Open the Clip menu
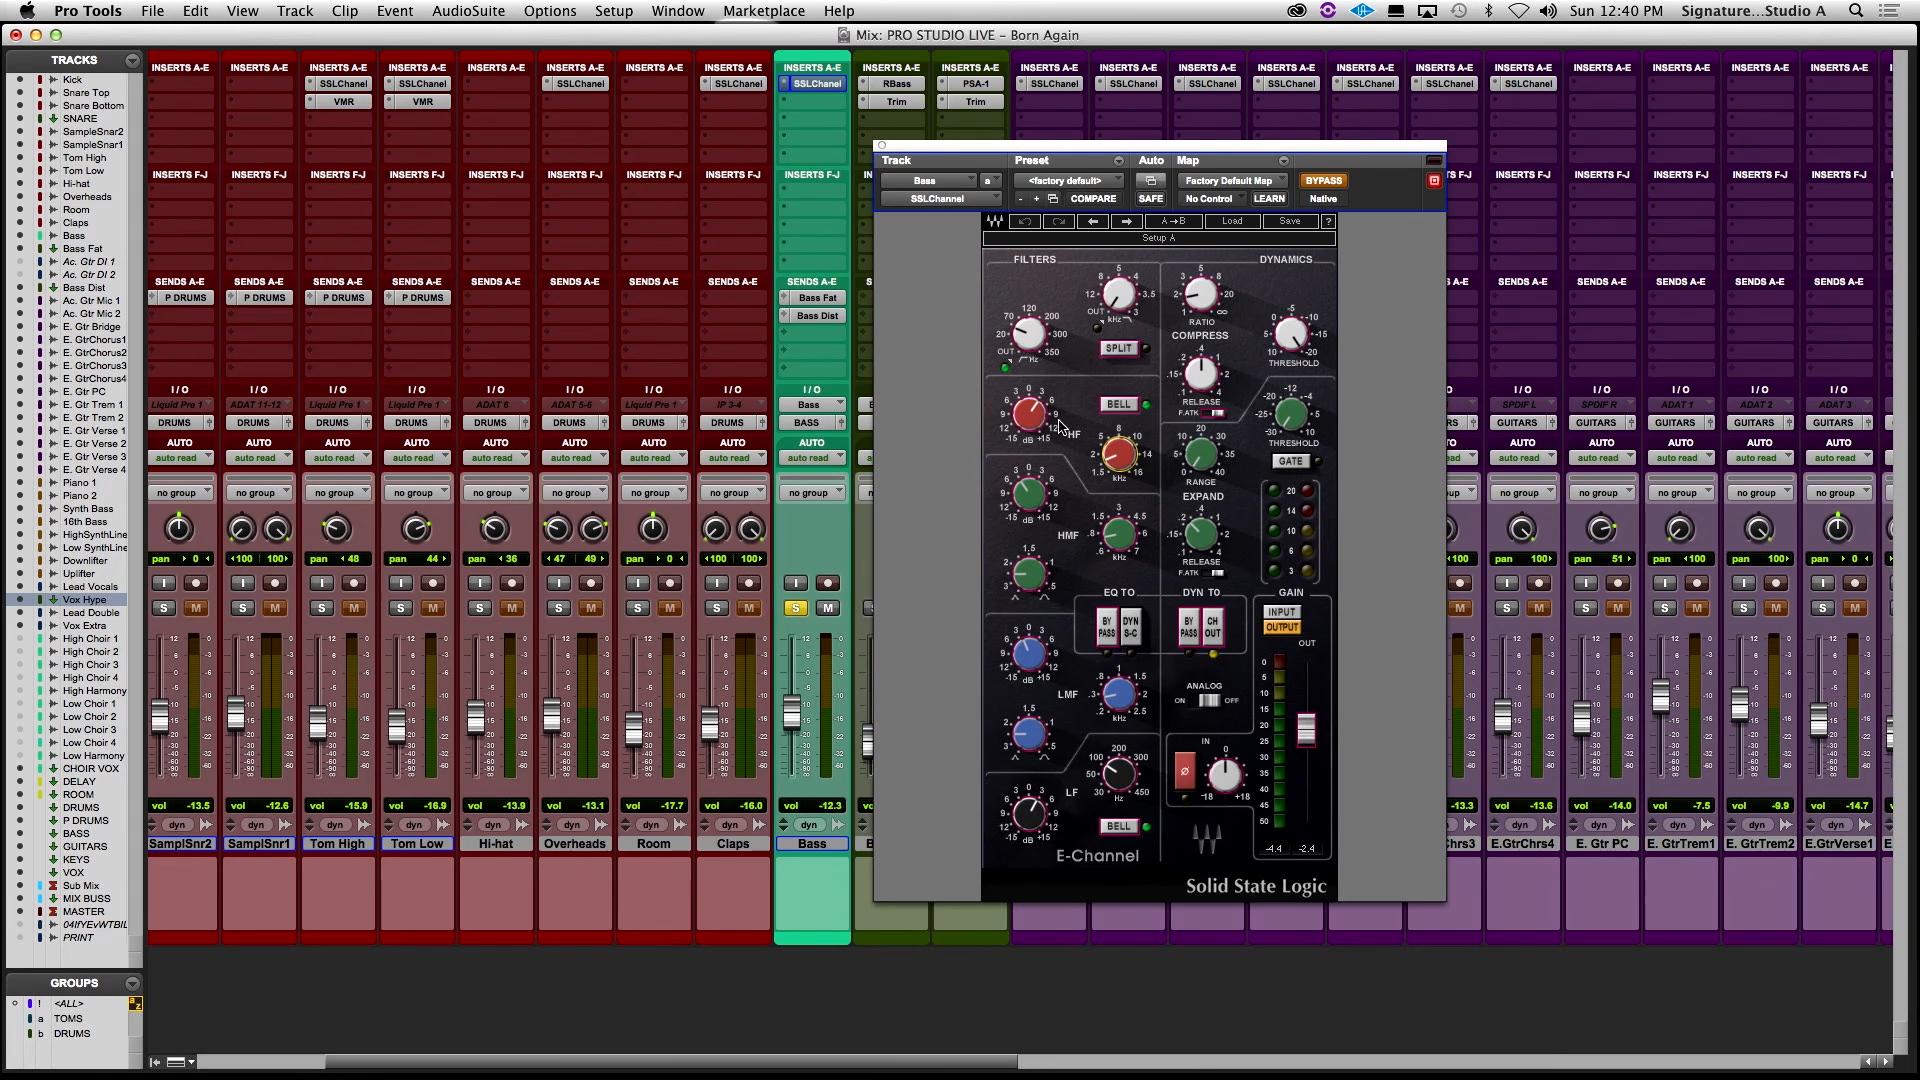 point(345,11)
